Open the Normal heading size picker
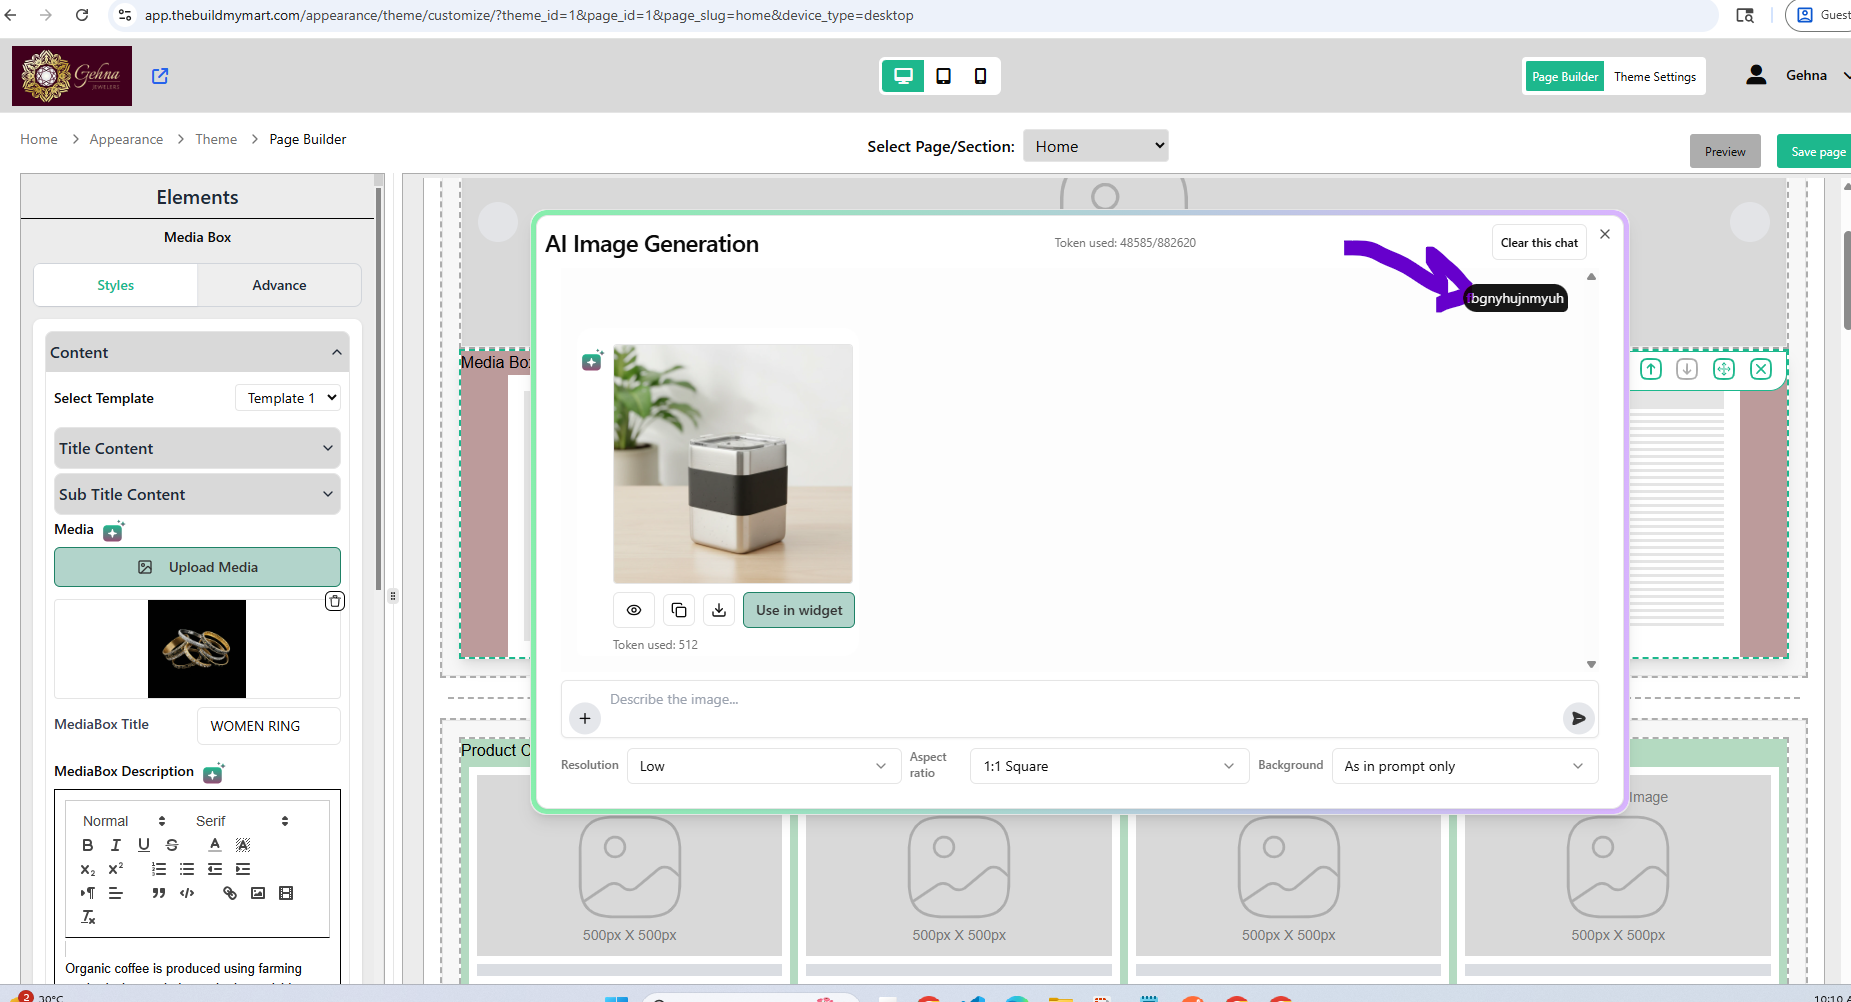Image resolution: width=1851 pixels, height=1002 pixels. point(124,821)
